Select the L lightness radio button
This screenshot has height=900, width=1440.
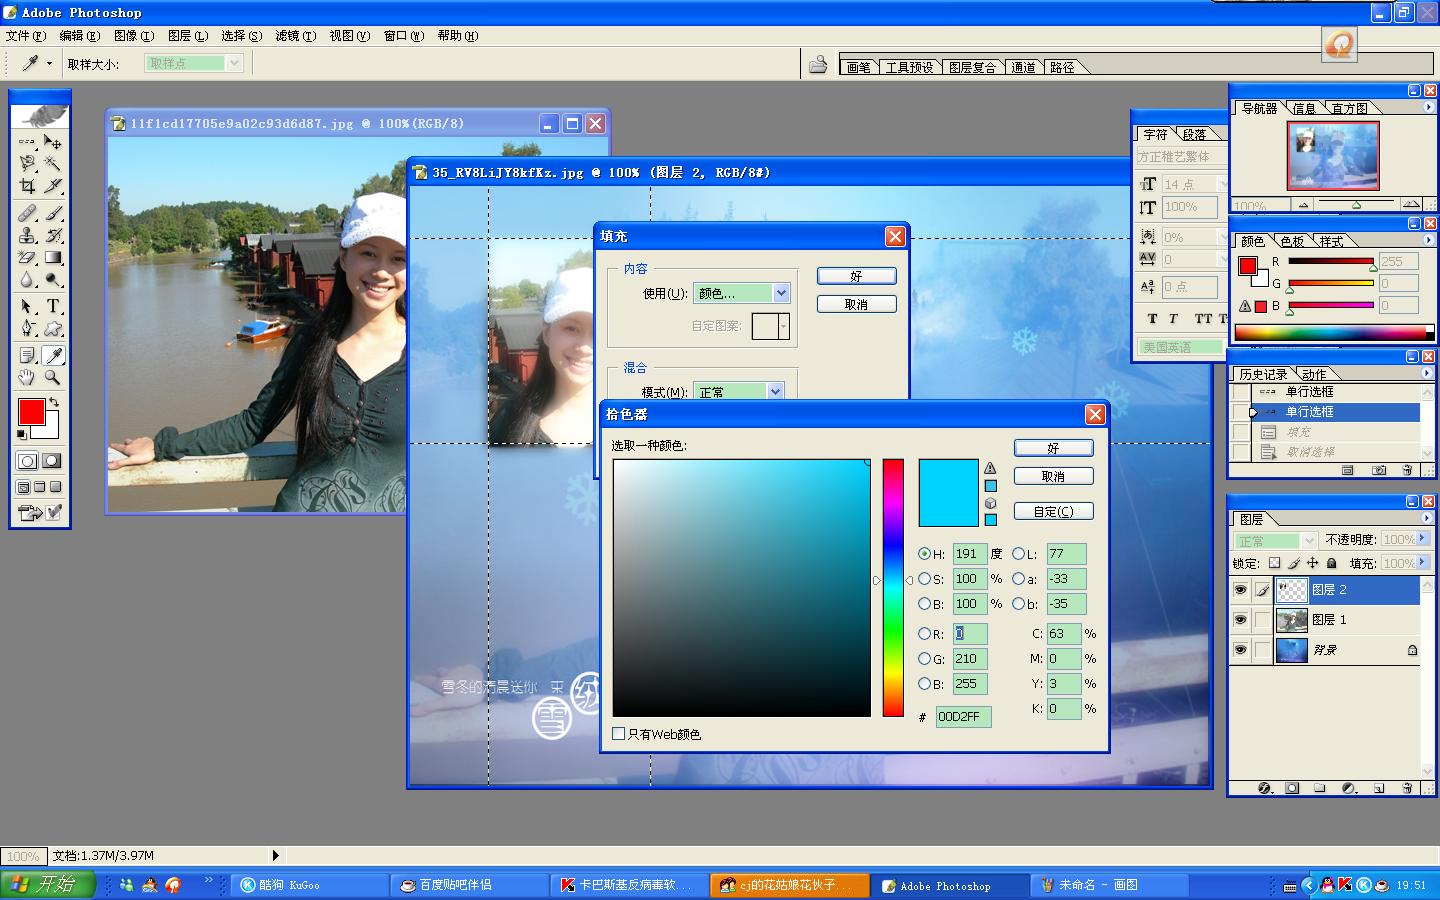1018,554
